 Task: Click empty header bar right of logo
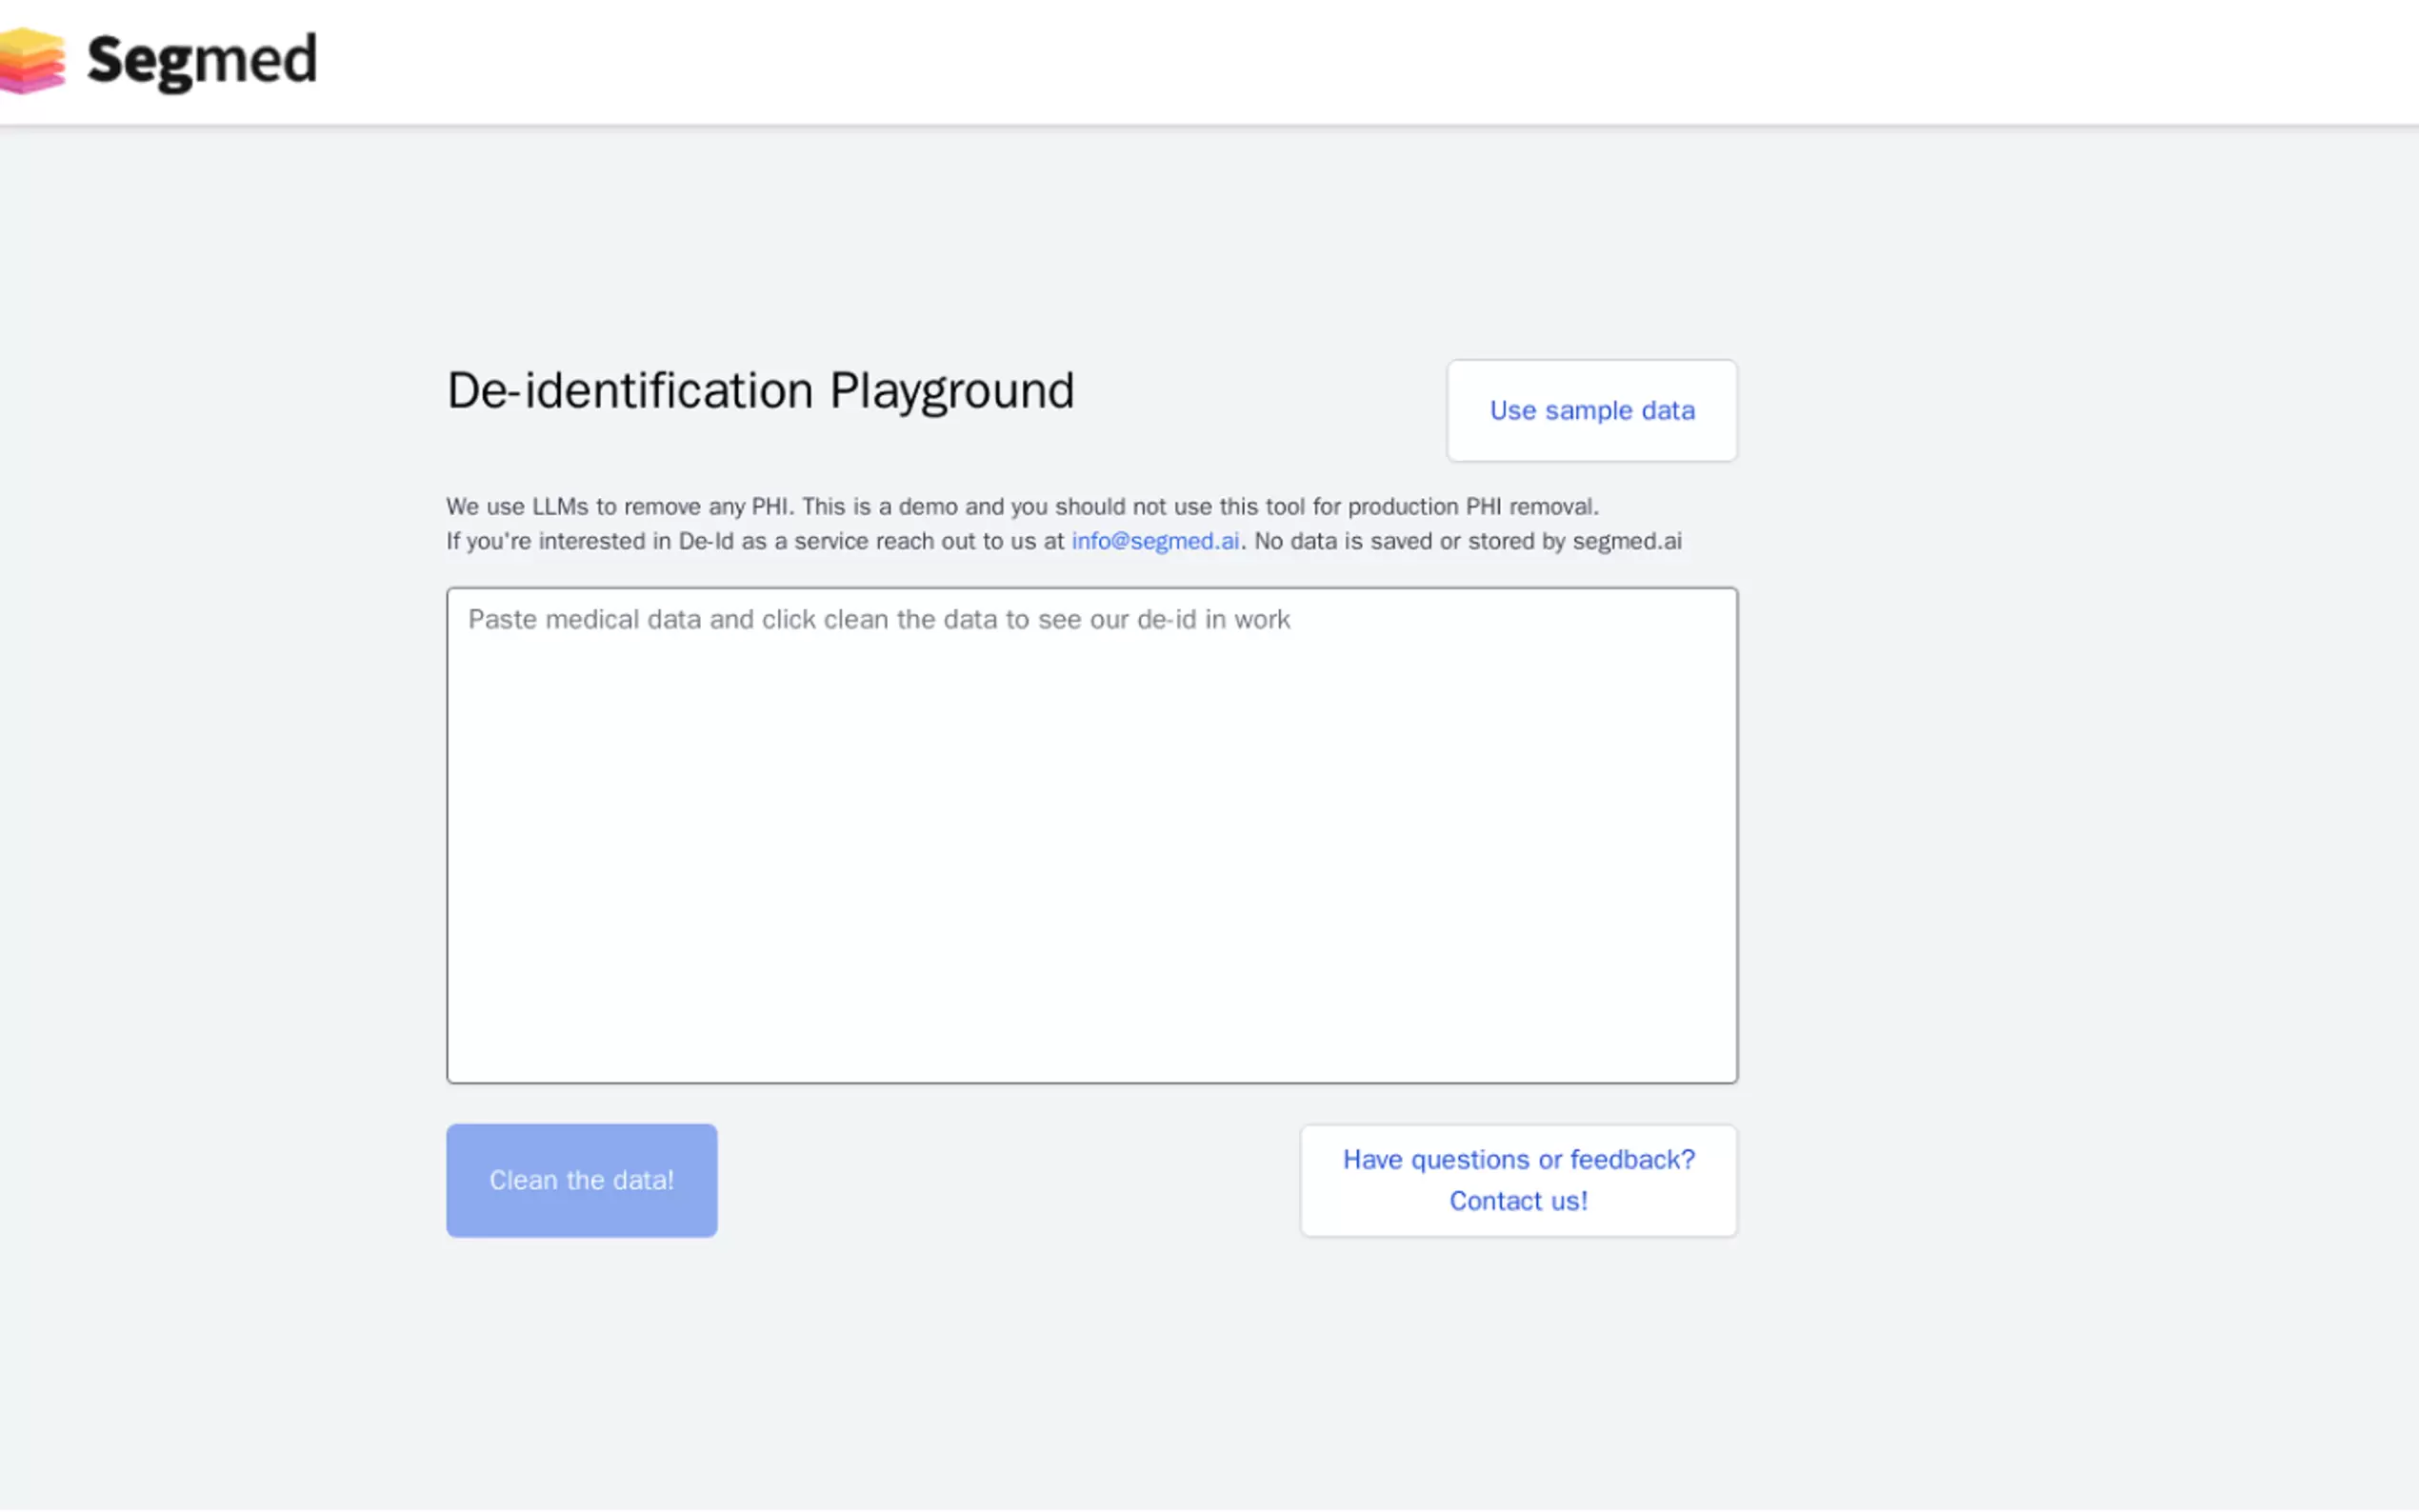[x=1300, y=61]
